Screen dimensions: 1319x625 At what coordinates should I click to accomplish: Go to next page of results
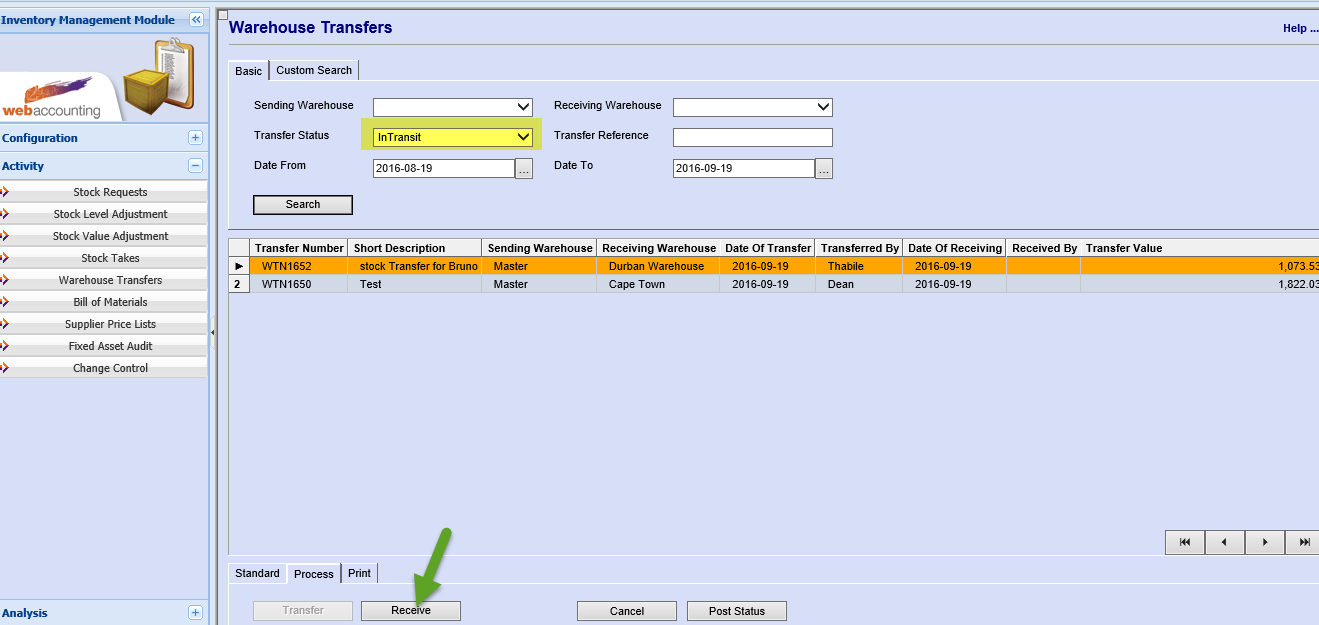pos(1265,542)
